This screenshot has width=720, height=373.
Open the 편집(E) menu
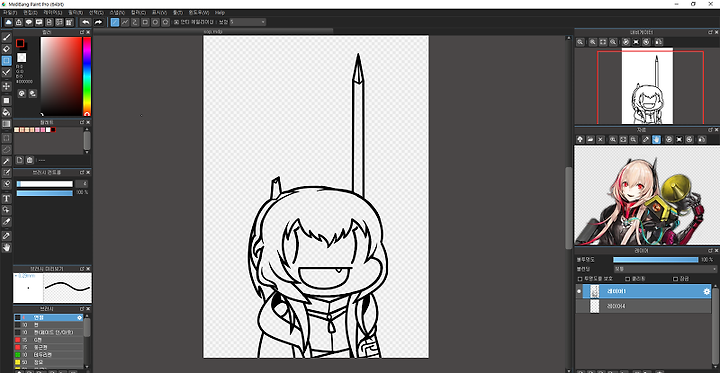(30, 12)
